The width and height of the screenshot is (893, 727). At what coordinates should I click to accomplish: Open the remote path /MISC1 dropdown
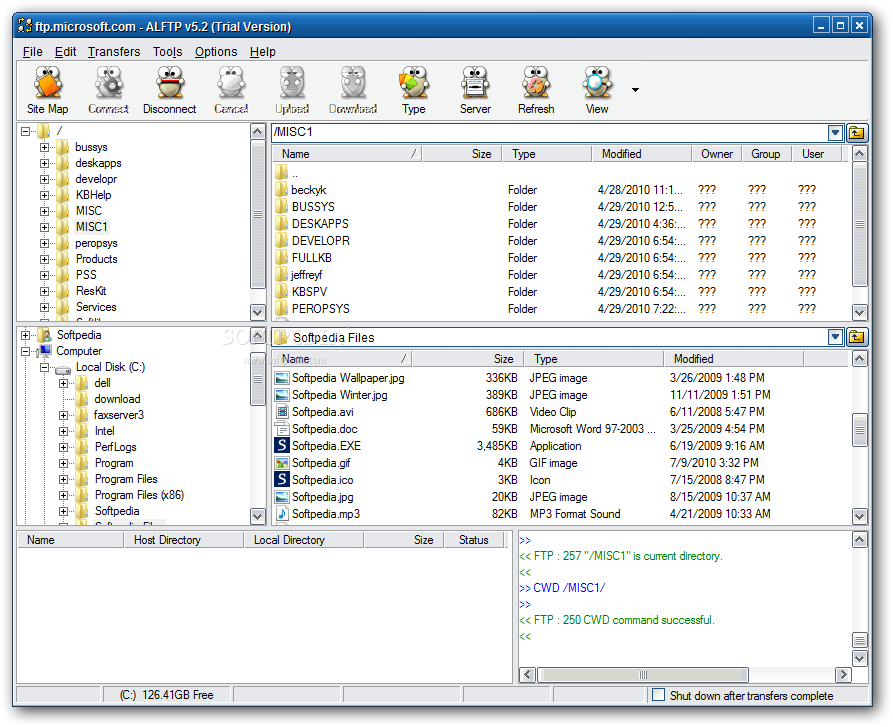point(836,133)
